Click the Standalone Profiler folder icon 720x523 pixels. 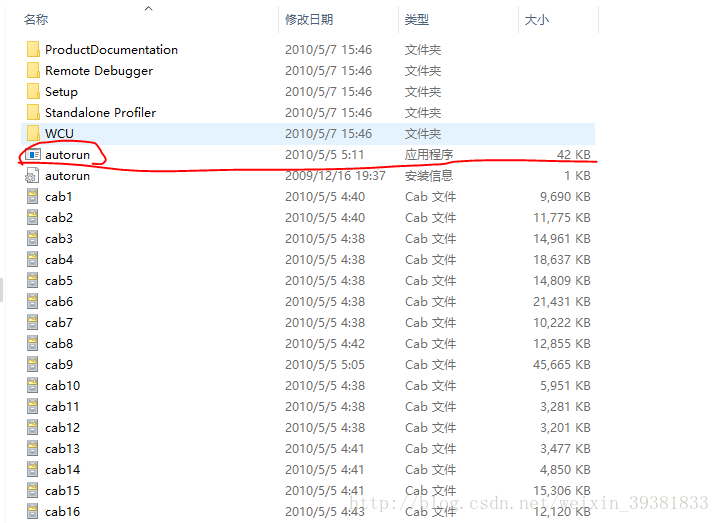pos(33,112)
